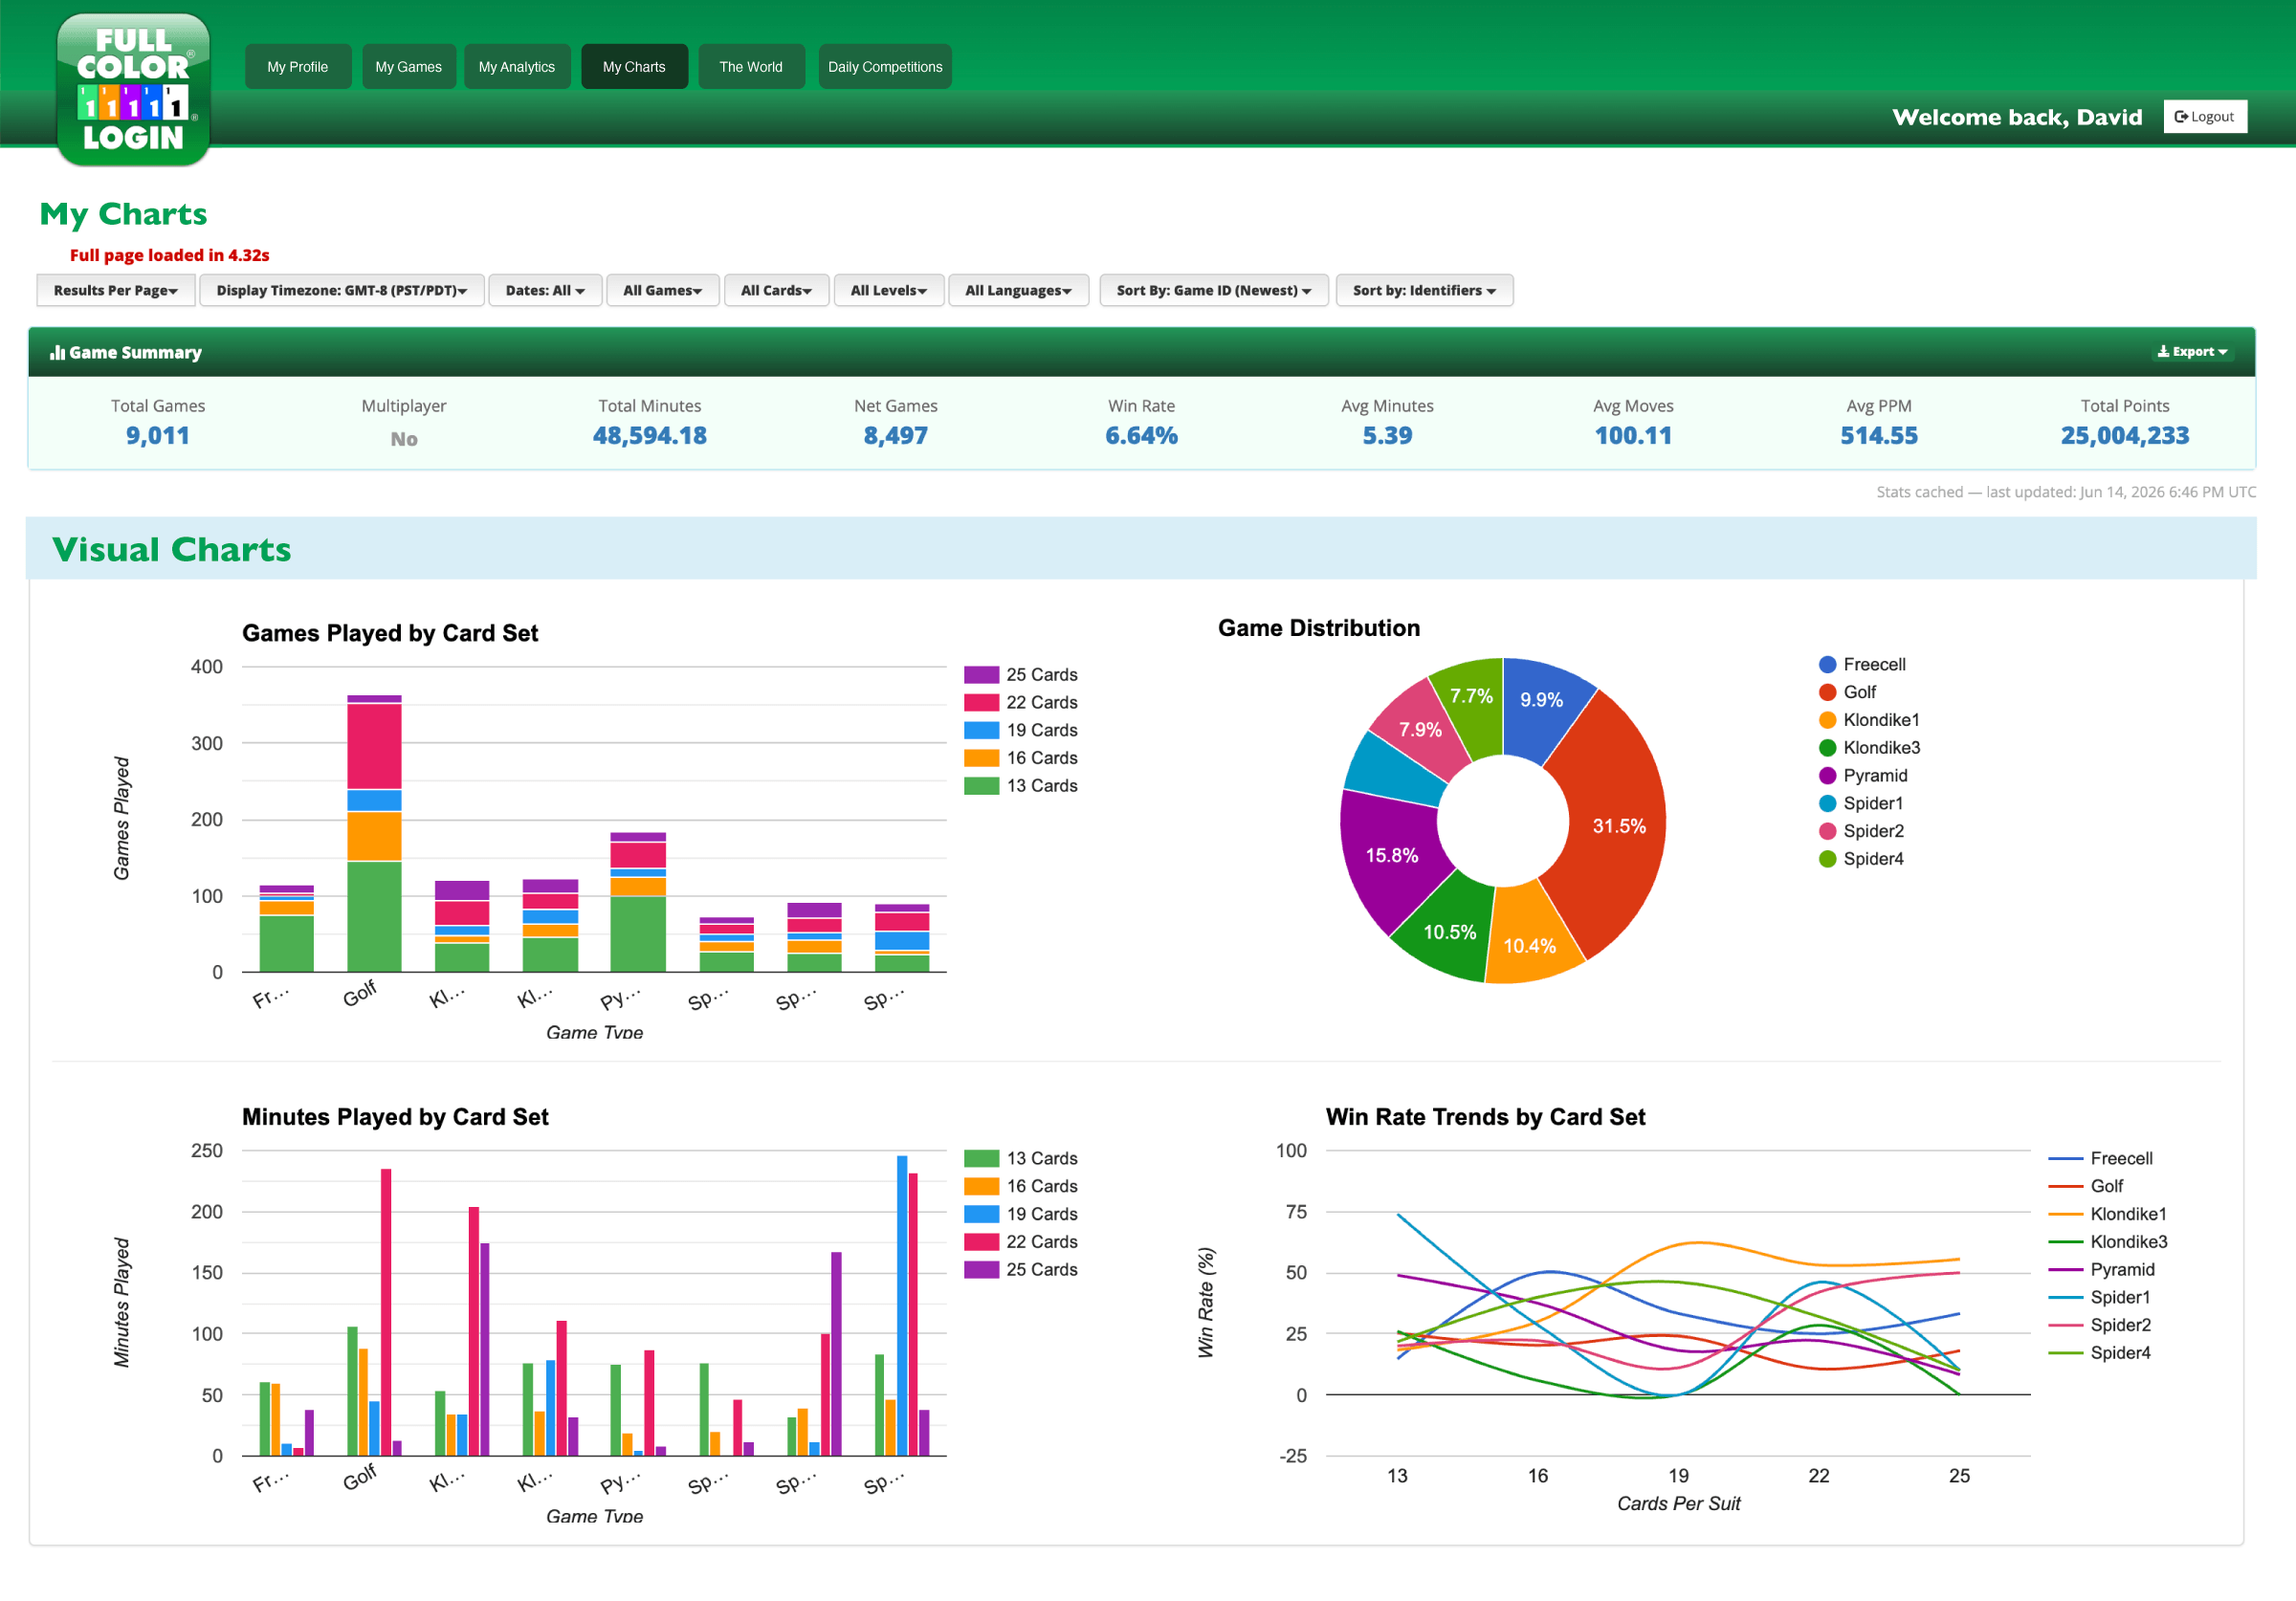Open the My Profile page
The image size is (2296, 1601).
click(298, 66)
